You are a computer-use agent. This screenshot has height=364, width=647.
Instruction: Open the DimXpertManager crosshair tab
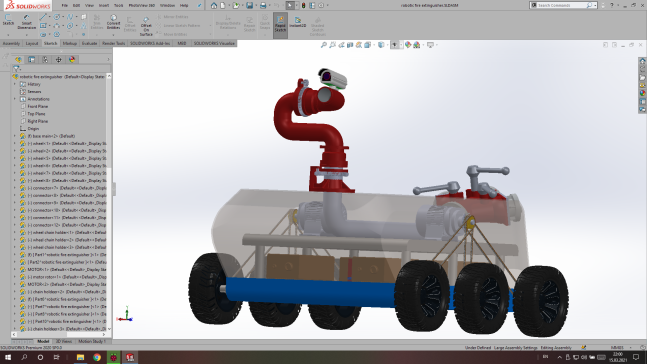[x=59, y=59]
